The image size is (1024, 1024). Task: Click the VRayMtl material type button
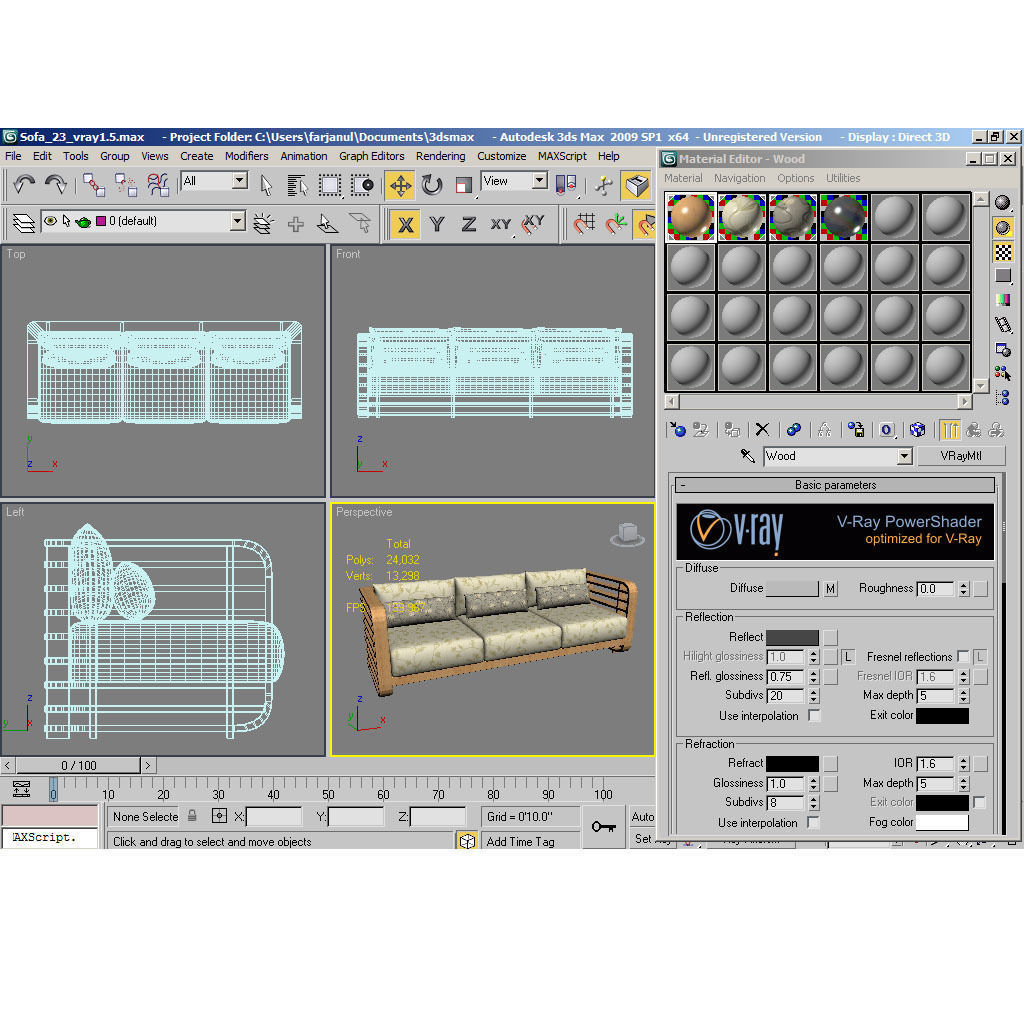[x=961, y=456]
